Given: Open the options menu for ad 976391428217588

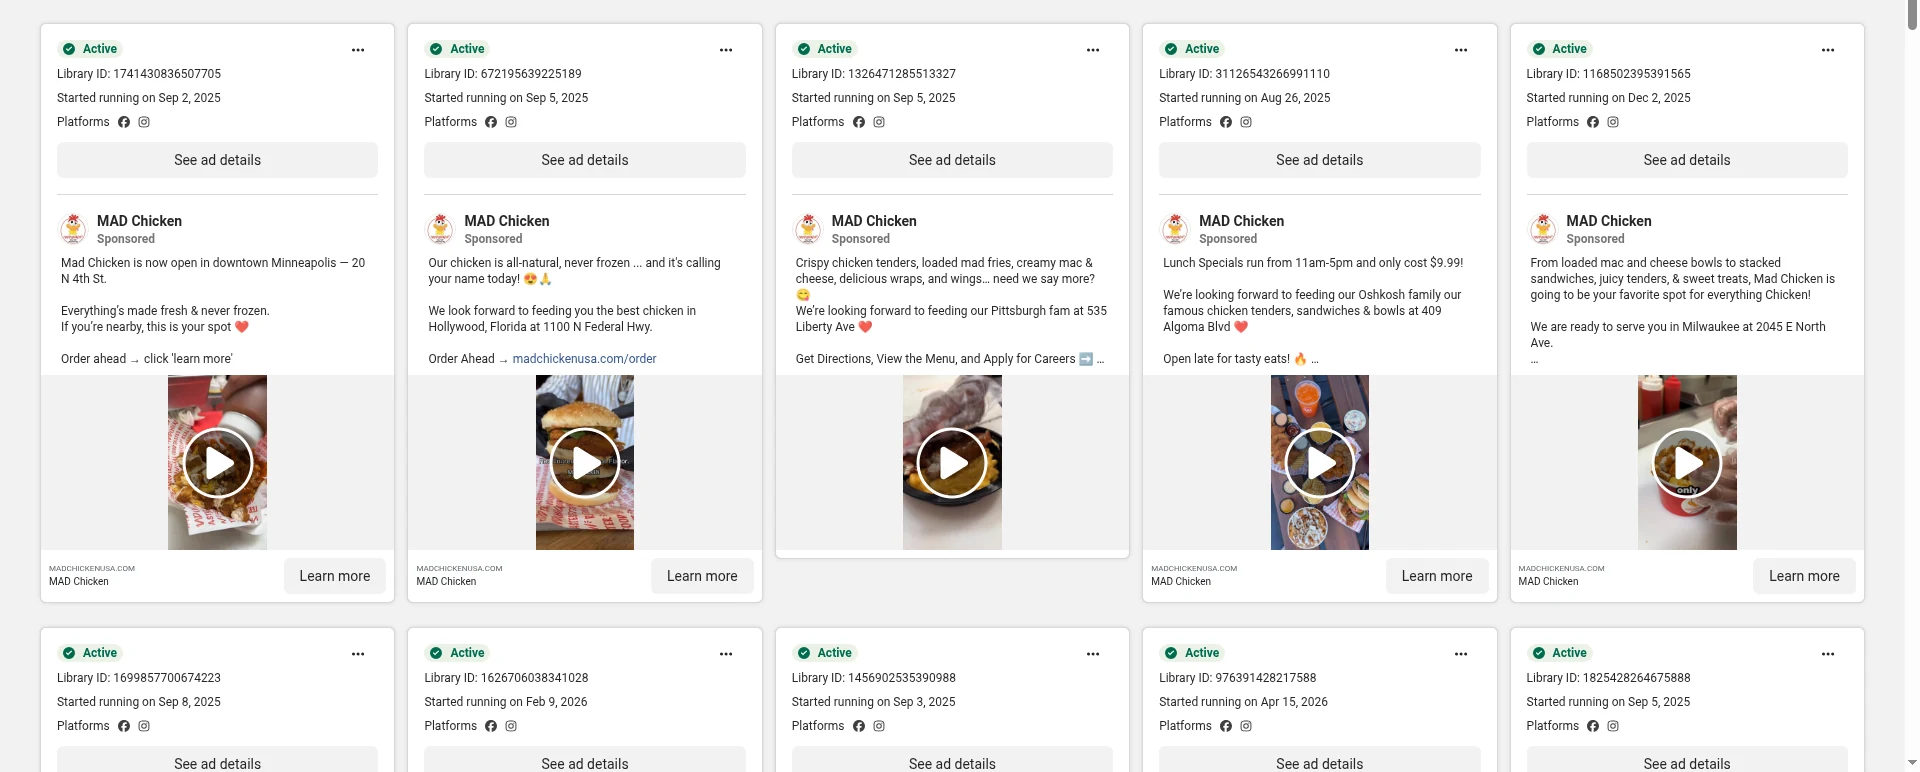Looking at the screenshot, I should point(1461,654).
